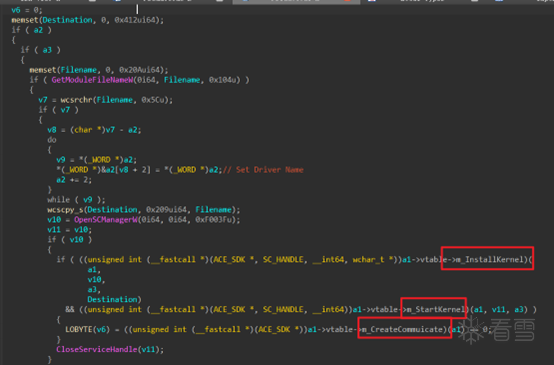Select the CloseServiceHandle function call

pos(97,349)
